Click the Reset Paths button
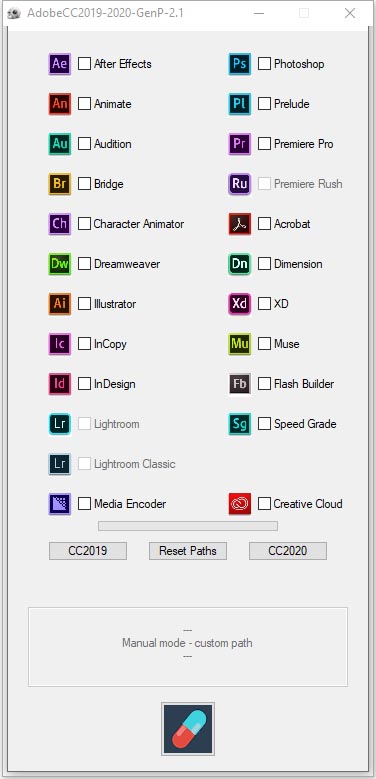 (x=188, y=551)
